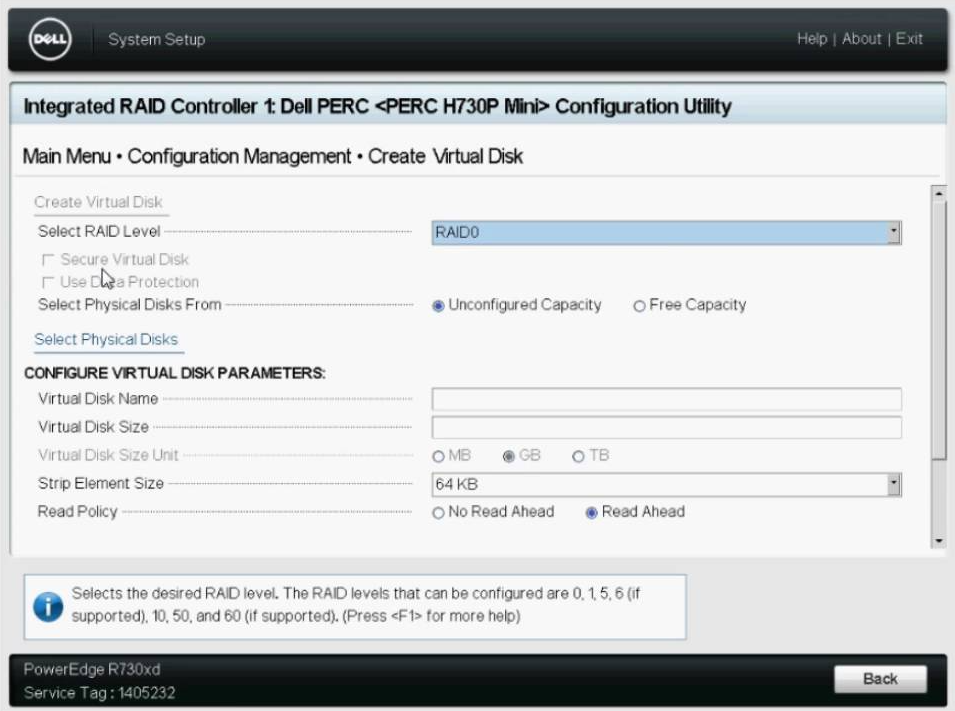Click the blue information icon
The image size is (955, 711).
pos(47,605)
